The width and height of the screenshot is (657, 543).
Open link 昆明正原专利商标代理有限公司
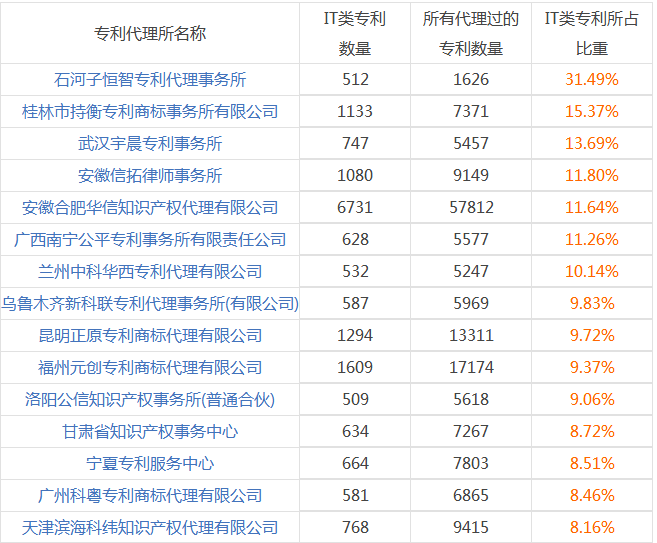[150, 335]
